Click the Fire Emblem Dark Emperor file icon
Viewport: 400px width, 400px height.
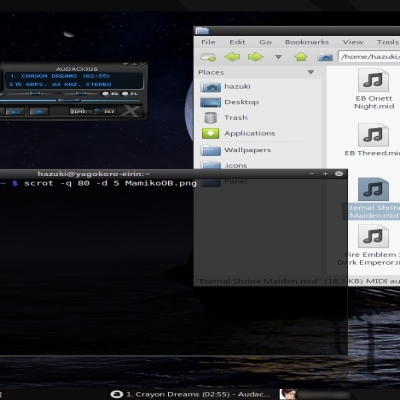click(373, 236)
